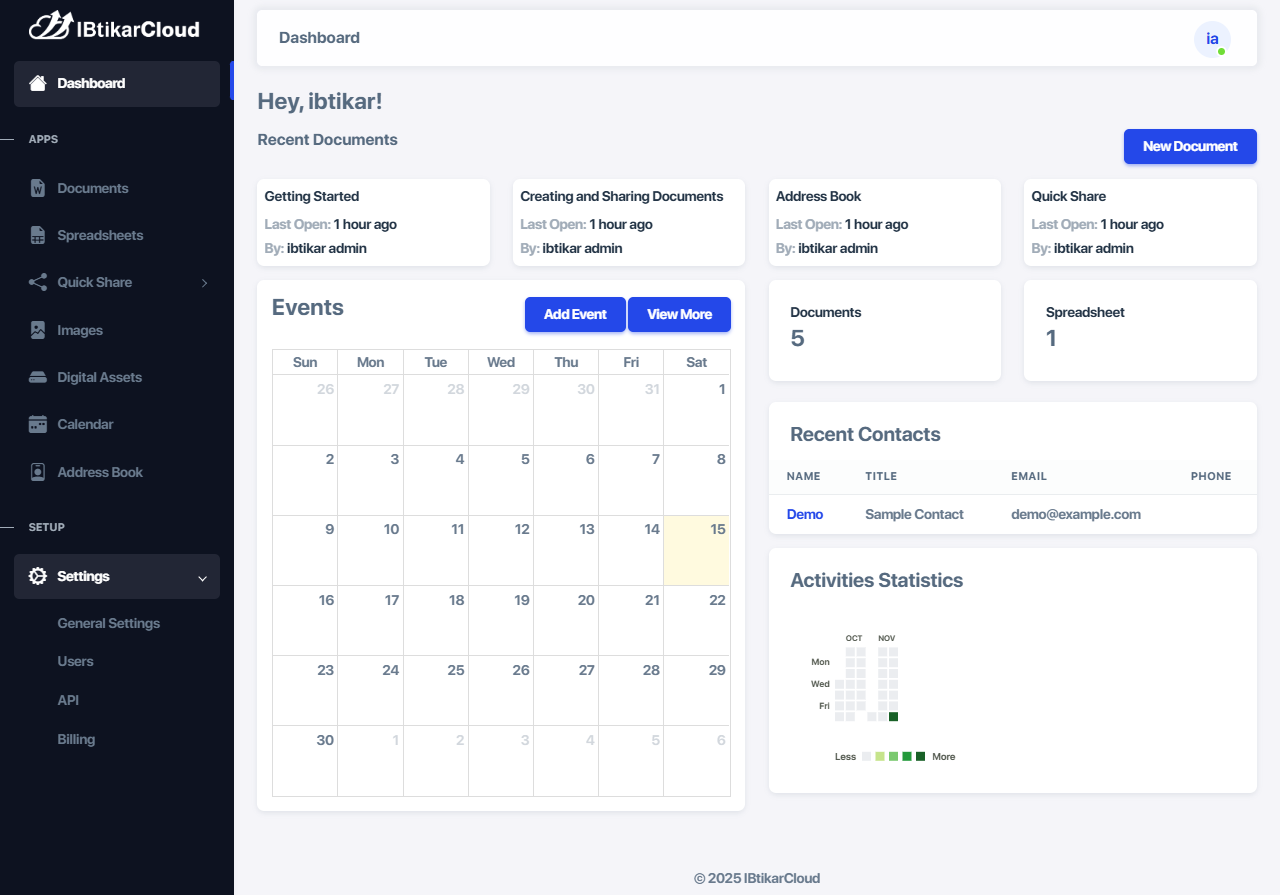Open the Users settings entry
Image resolution: width=1280 pixels, height=895 pixels.
[x=76, y=661]
